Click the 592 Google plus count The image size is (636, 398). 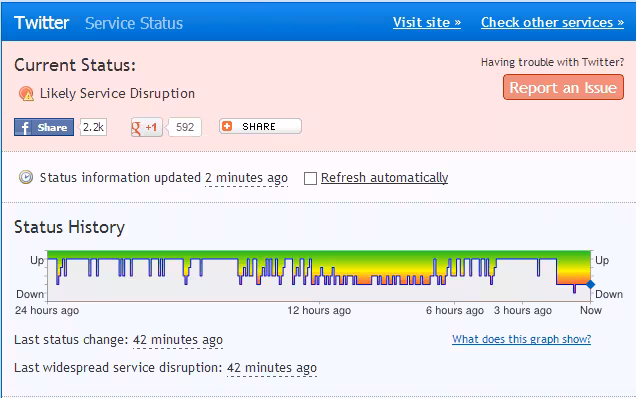[x=185, y=127]
